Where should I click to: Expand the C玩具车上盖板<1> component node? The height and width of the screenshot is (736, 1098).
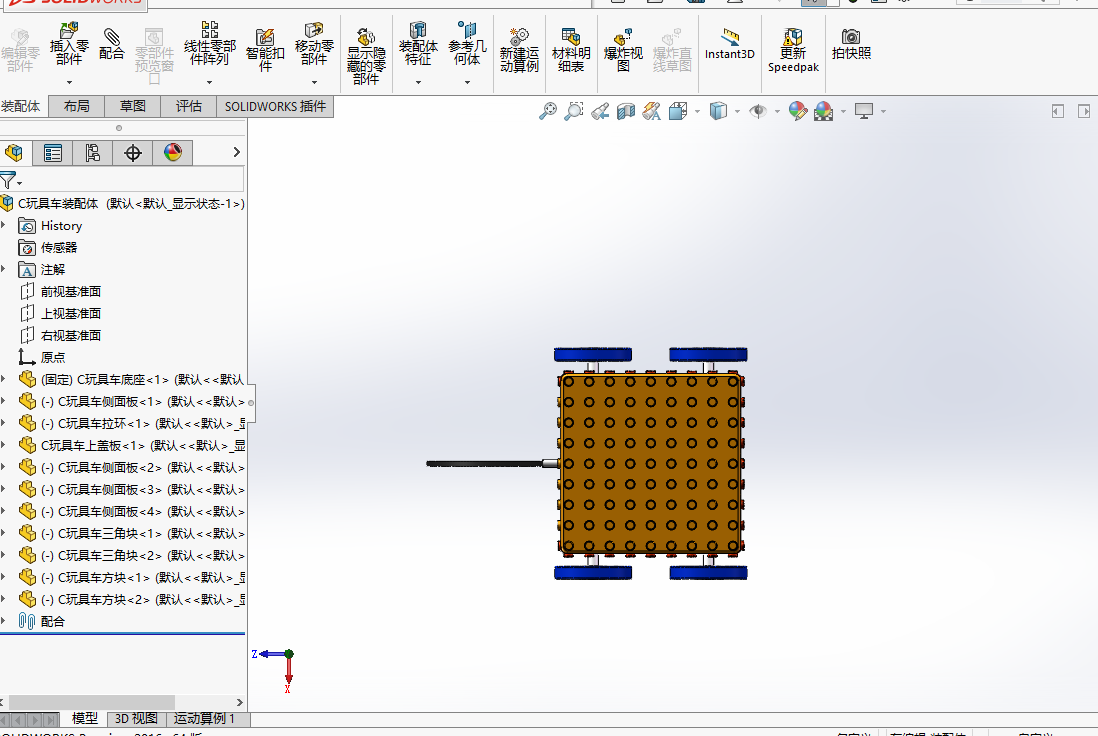pos(4,445)
